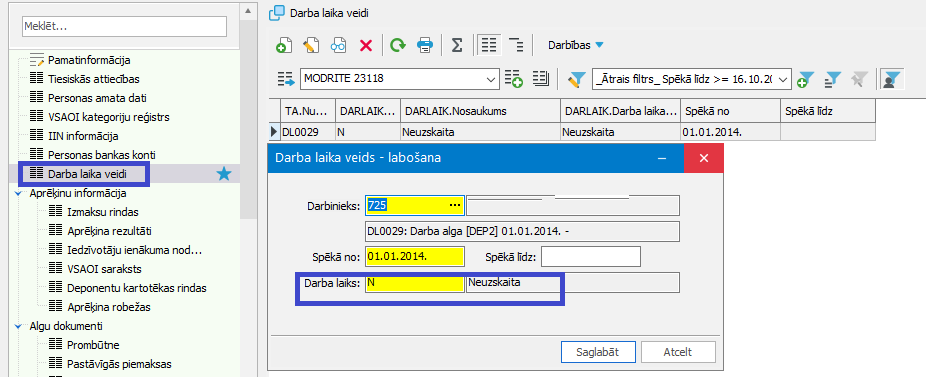Open VSAOI saraksts tree item
This screenshot has height=377, width=926.
click(x=105, y=269)
